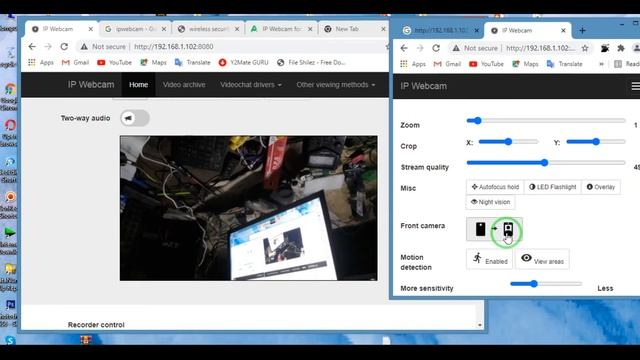
Task: Open Translate bookmark in right window
Action: 564,64
